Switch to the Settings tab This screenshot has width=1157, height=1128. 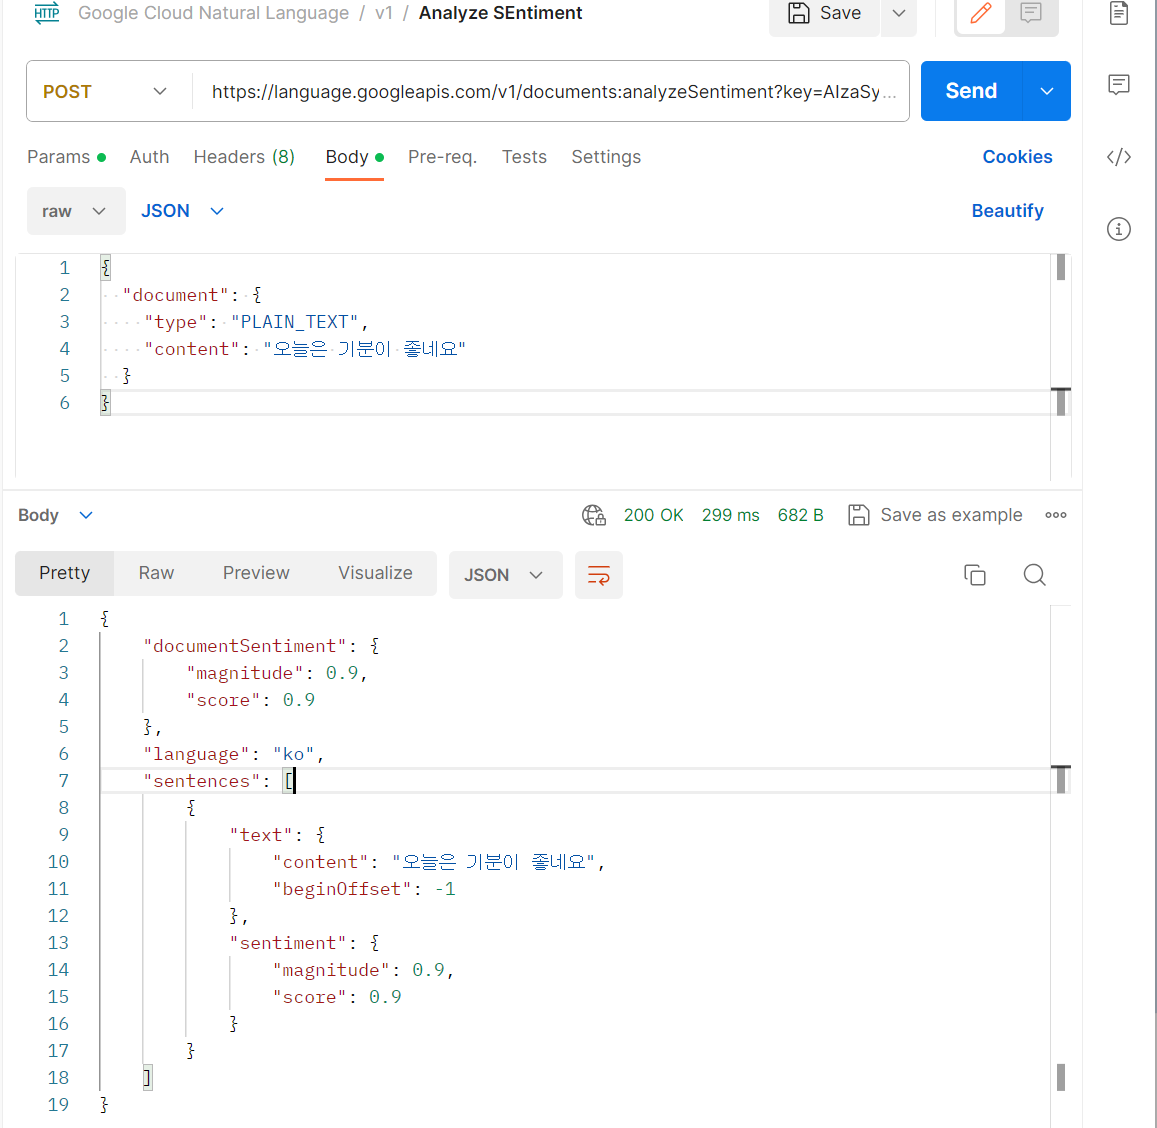pos(606,157)
